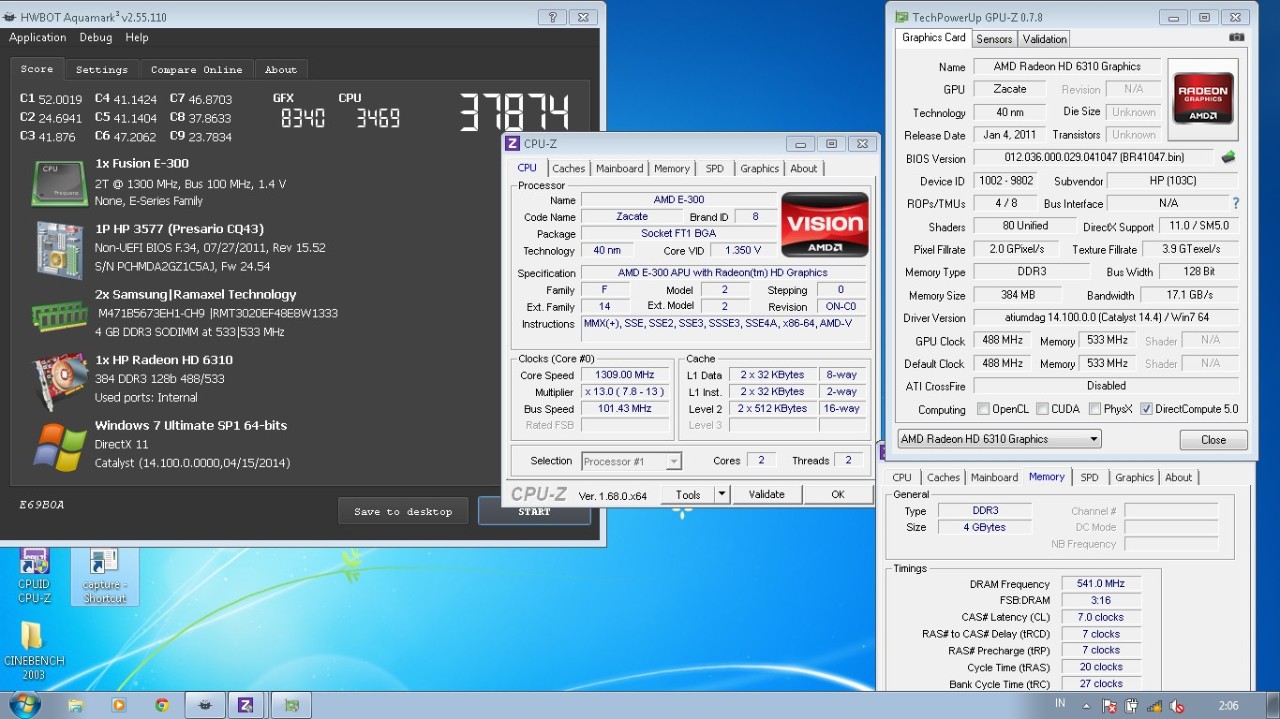Click the network signal tray icon
The width and height of the screenshot is (1280, 719).
tap(1155, 705)
